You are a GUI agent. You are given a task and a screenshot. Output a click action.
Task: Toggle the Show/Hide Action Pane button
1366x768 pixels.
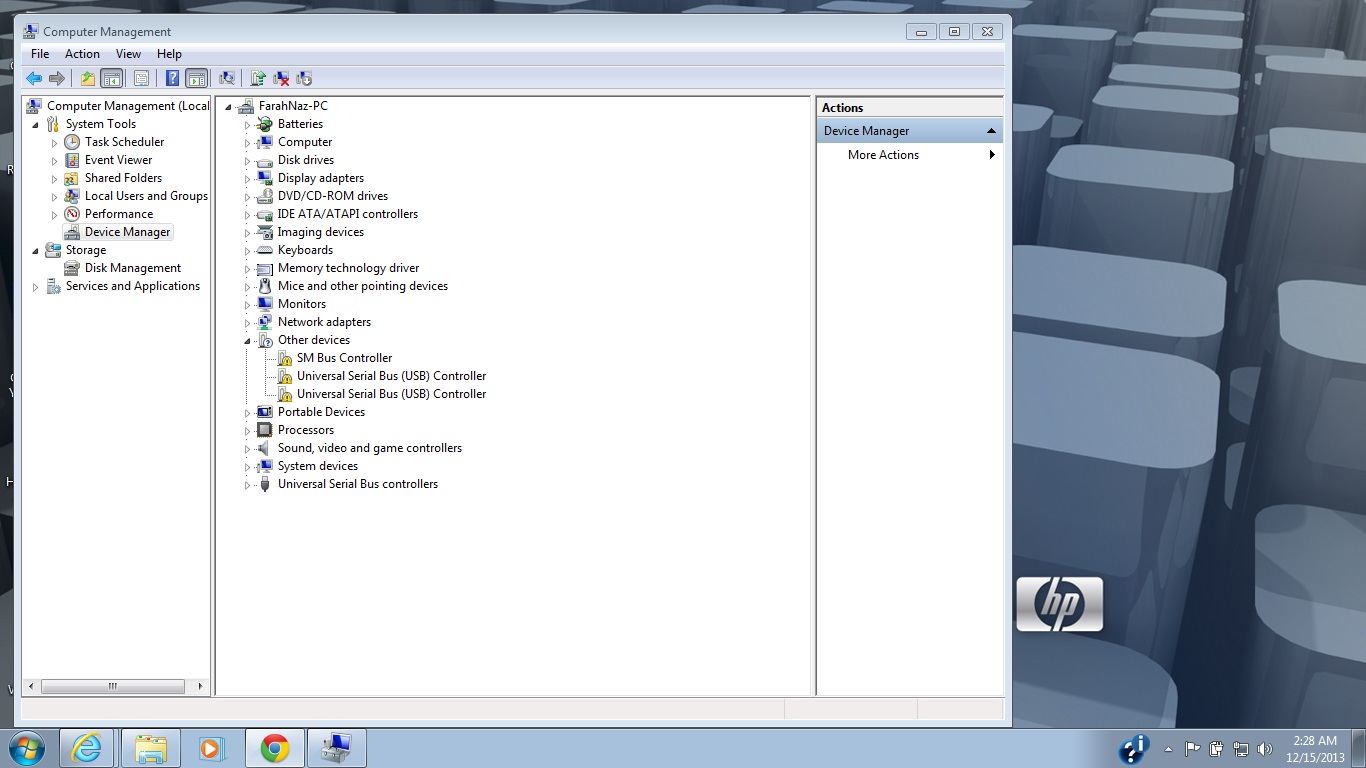[196, 78]
